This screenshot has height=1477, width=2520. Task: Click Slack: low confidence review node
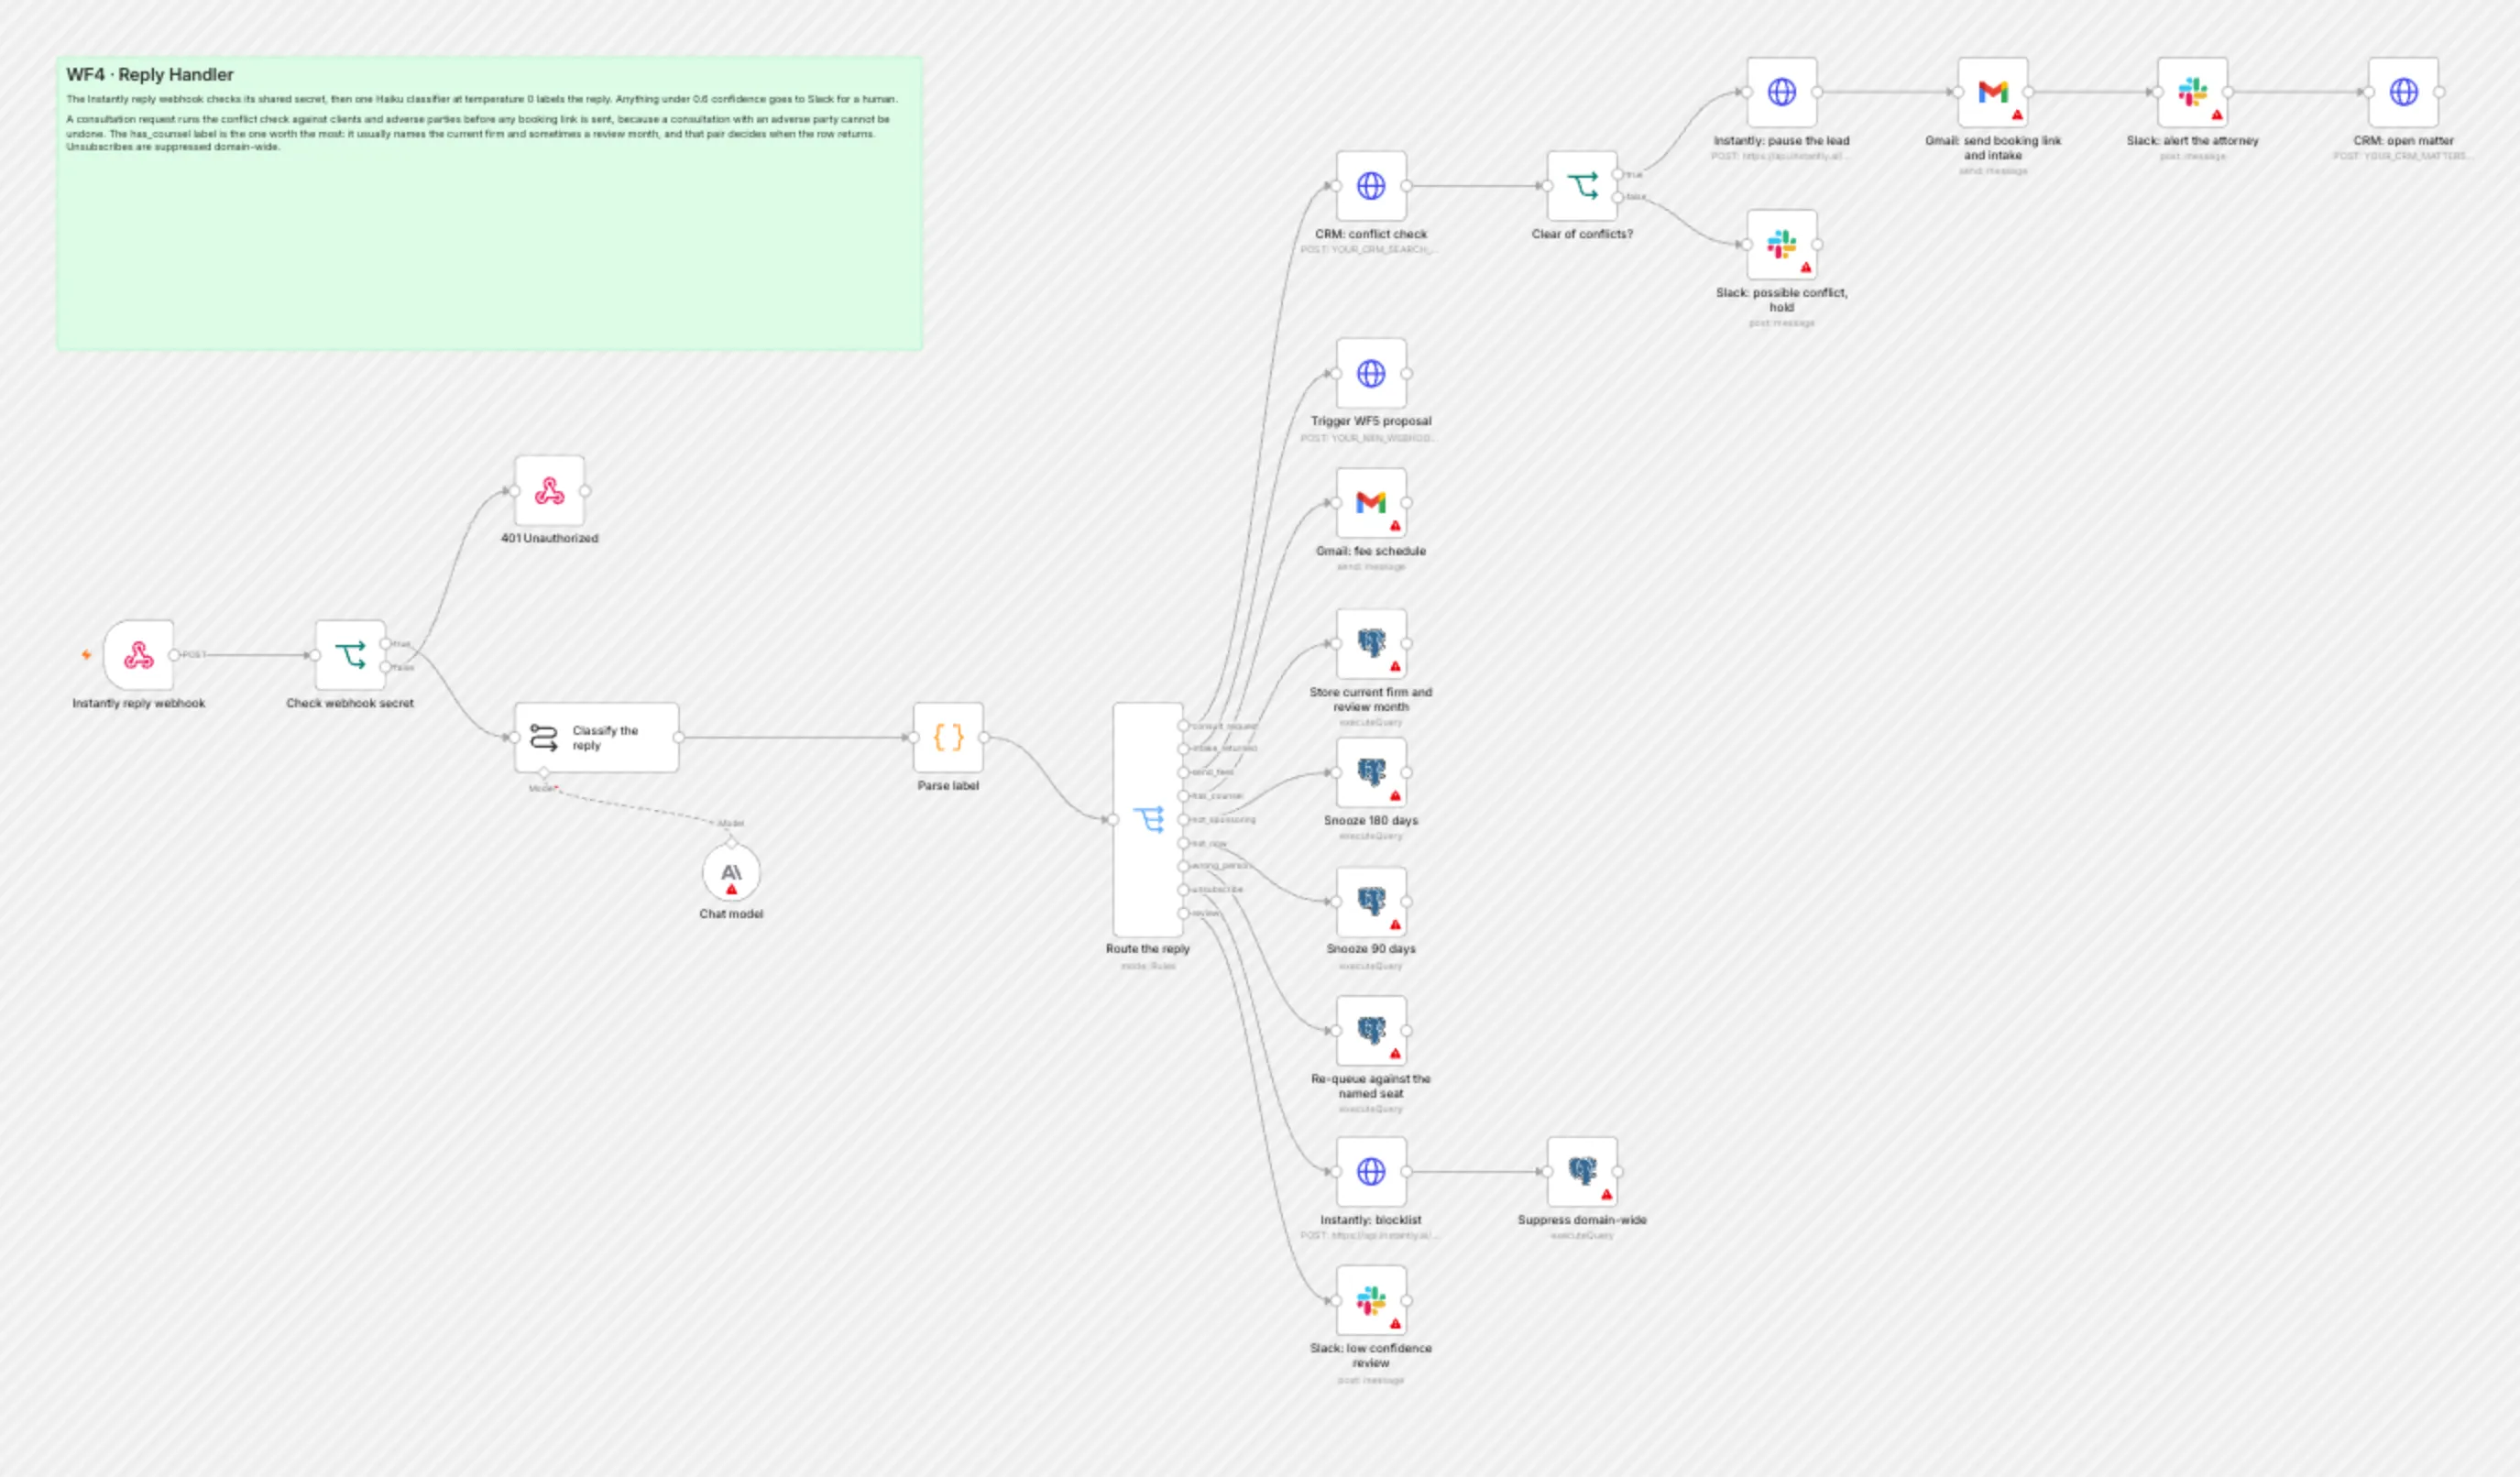click(x=1371, y=1300)
